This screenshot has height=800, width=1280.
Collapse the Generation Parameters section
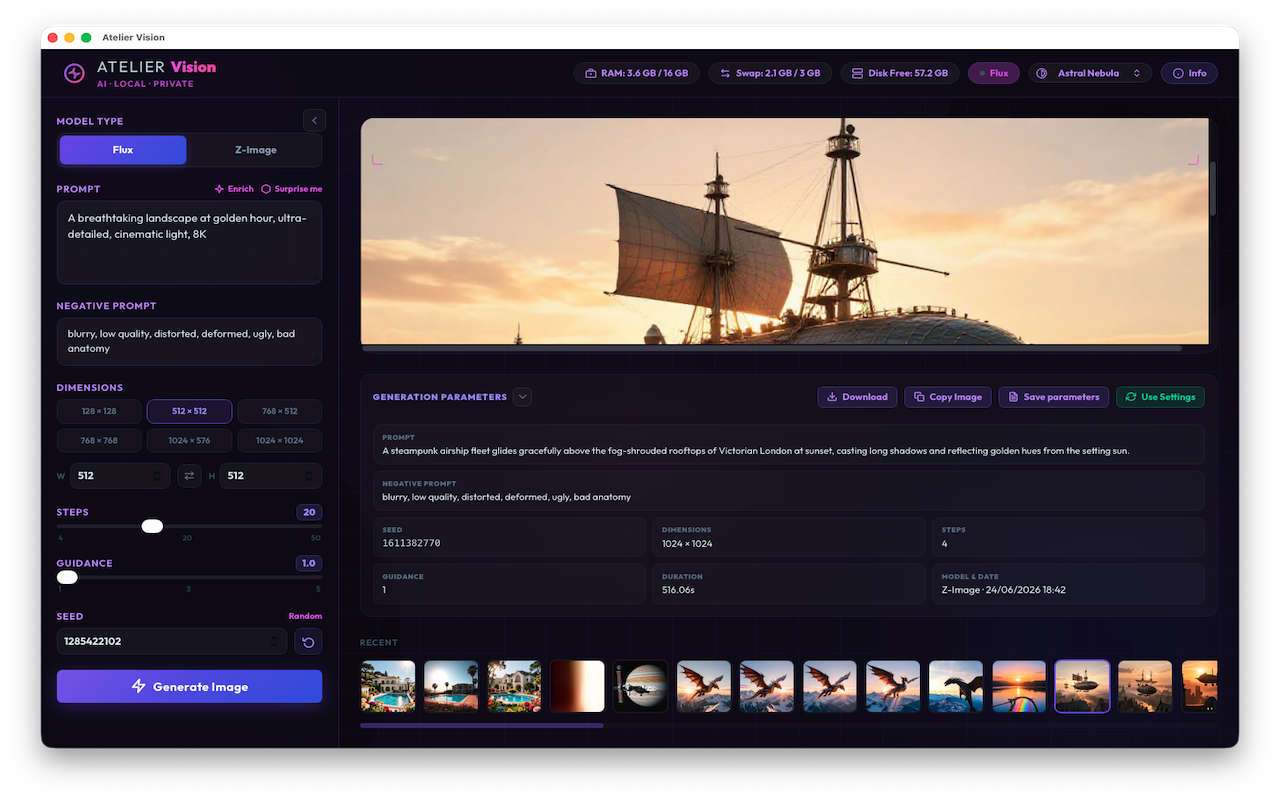coord(522,397)
